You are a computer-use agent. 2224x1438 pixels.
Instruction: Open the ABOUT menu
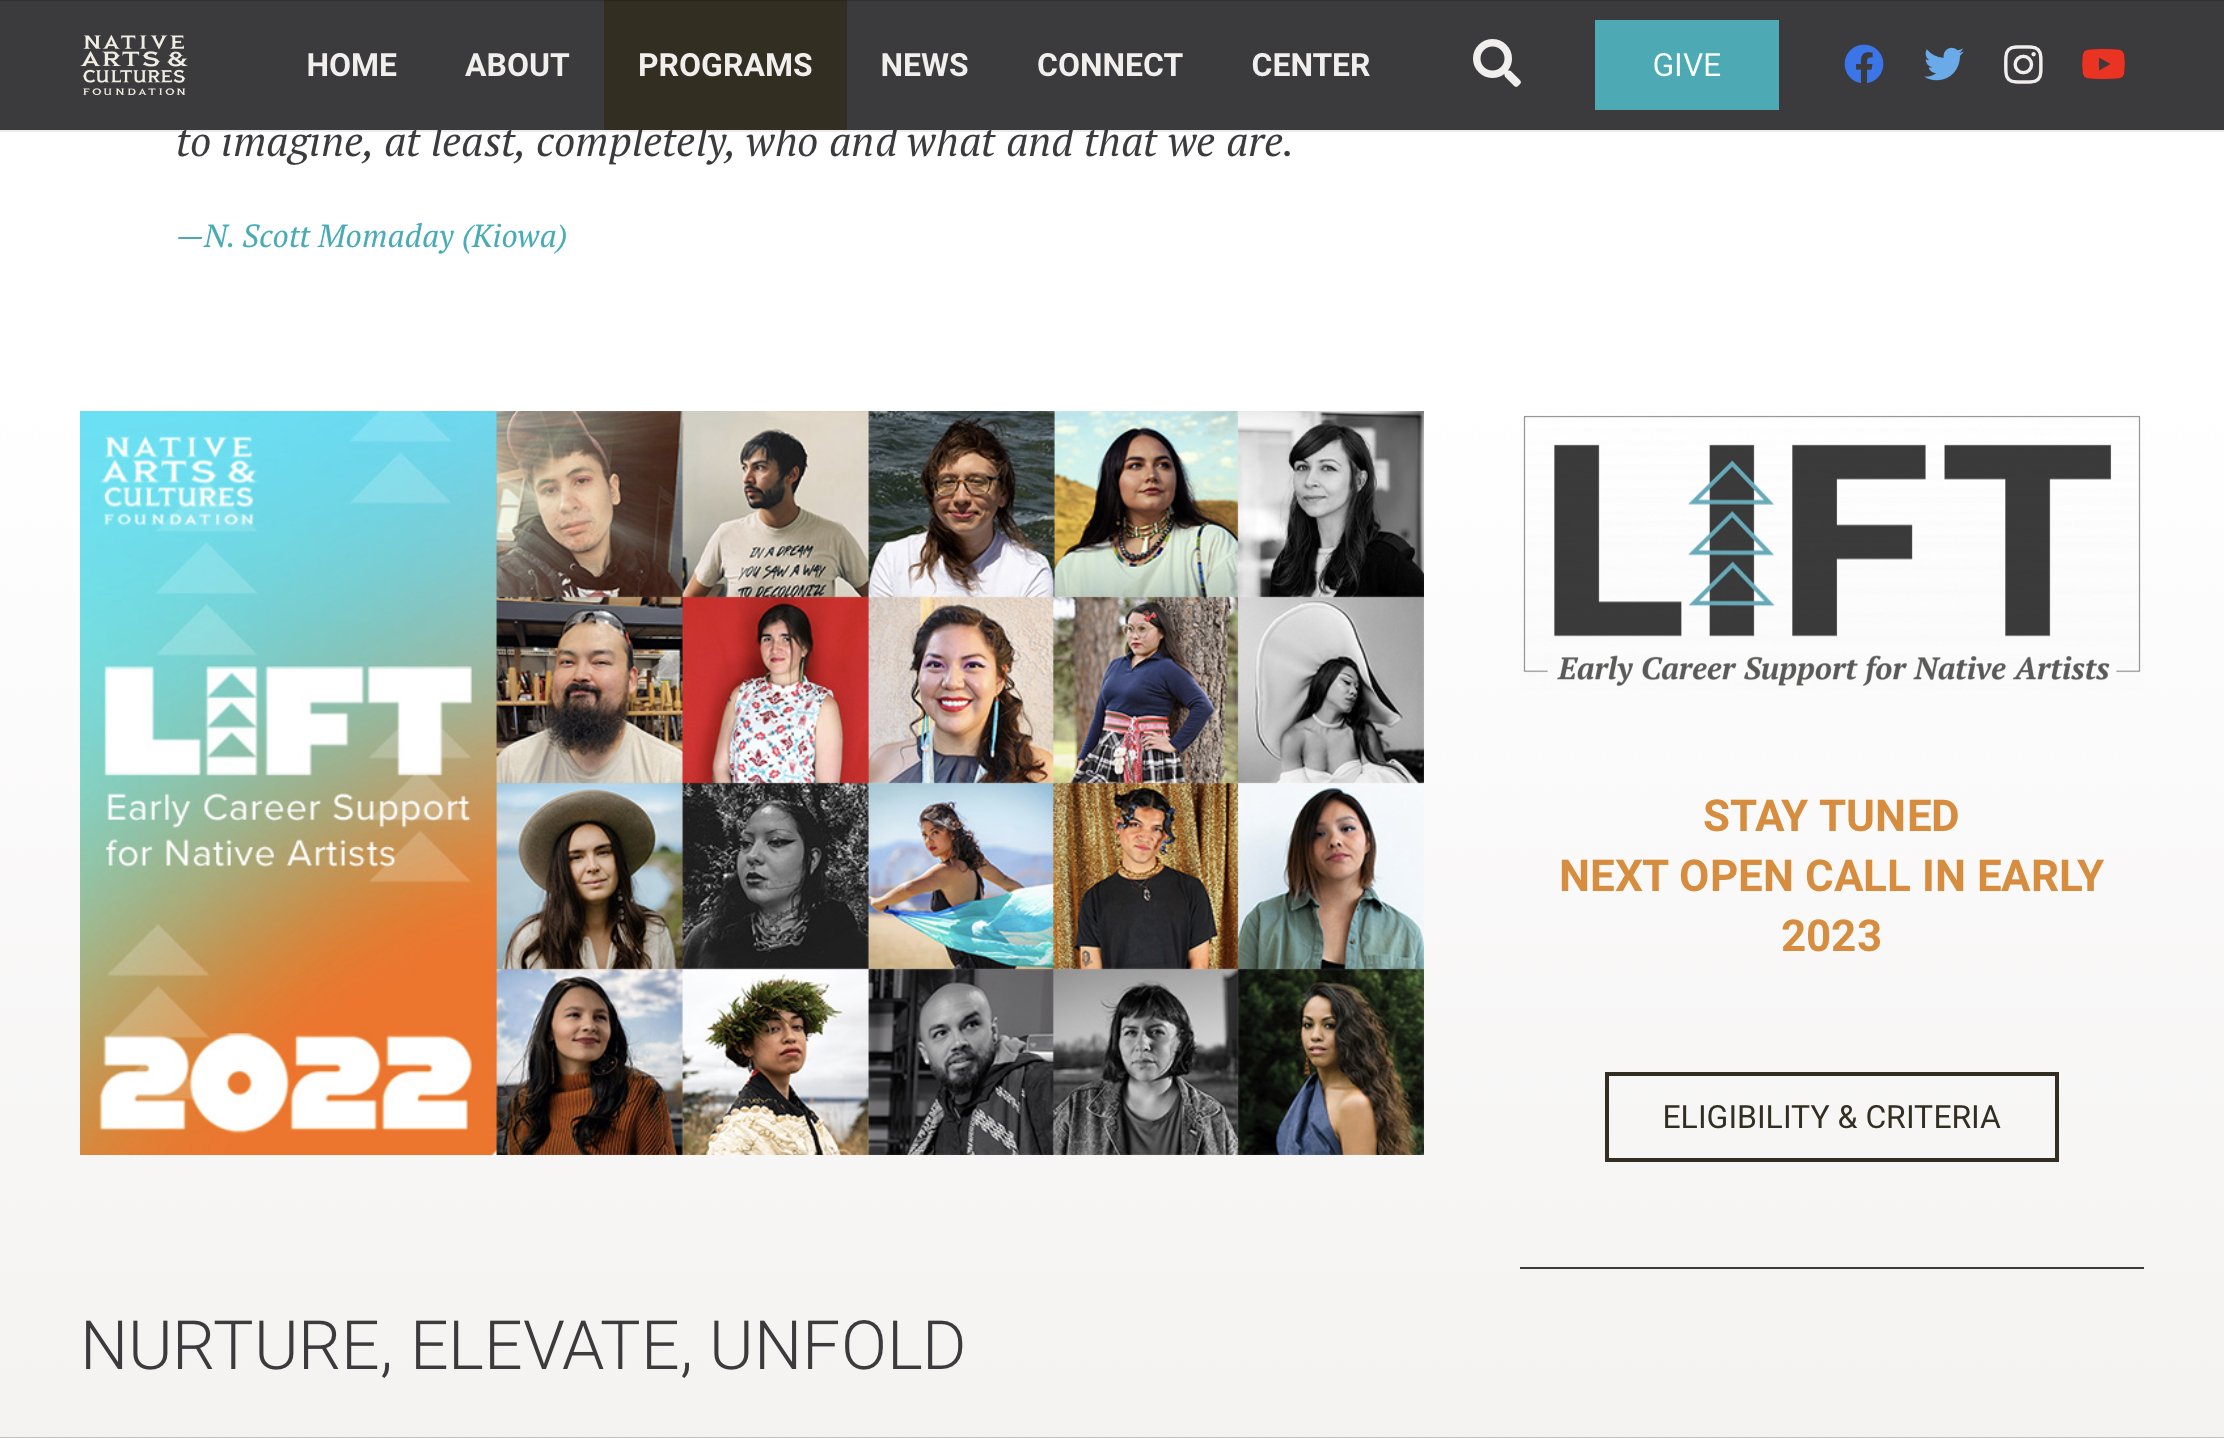pos(517,65)
